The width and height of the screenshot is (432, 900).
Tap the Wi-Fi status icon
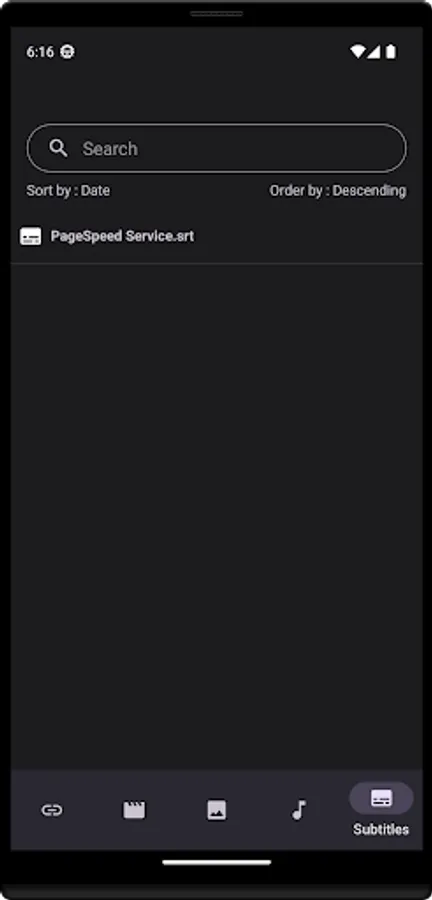click(x=357, y=52)
